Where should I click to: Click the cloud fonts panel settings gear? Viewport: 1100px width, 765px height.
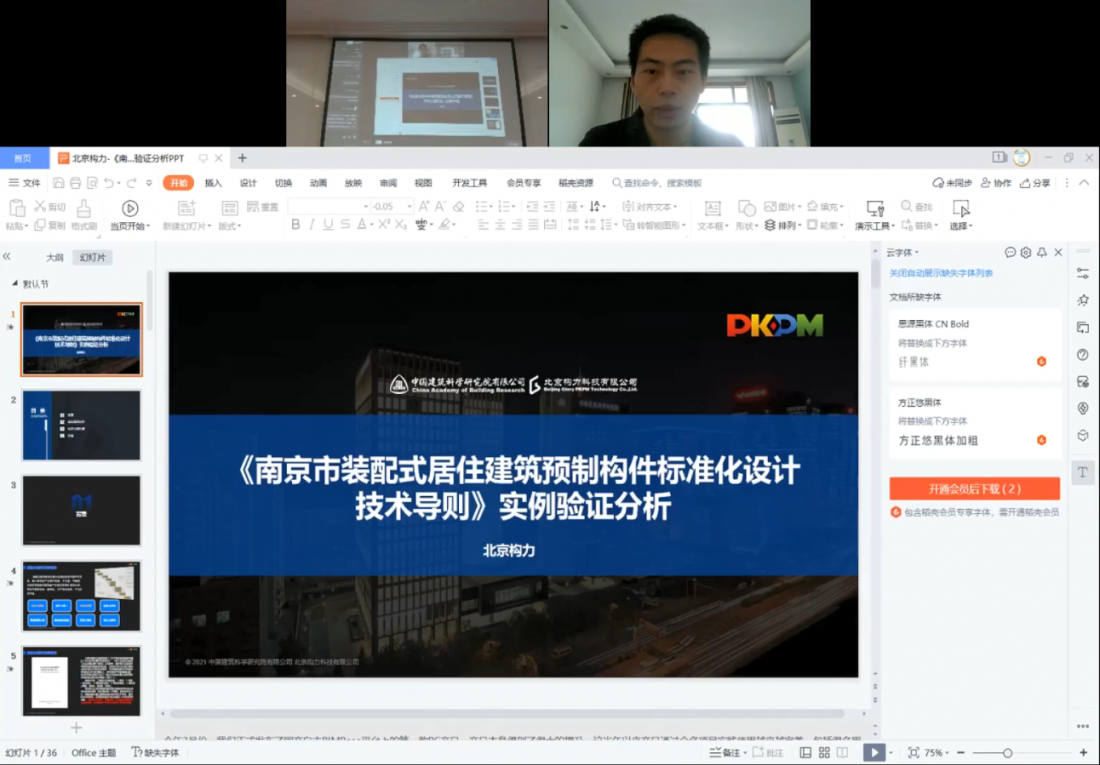(1026, 253)
